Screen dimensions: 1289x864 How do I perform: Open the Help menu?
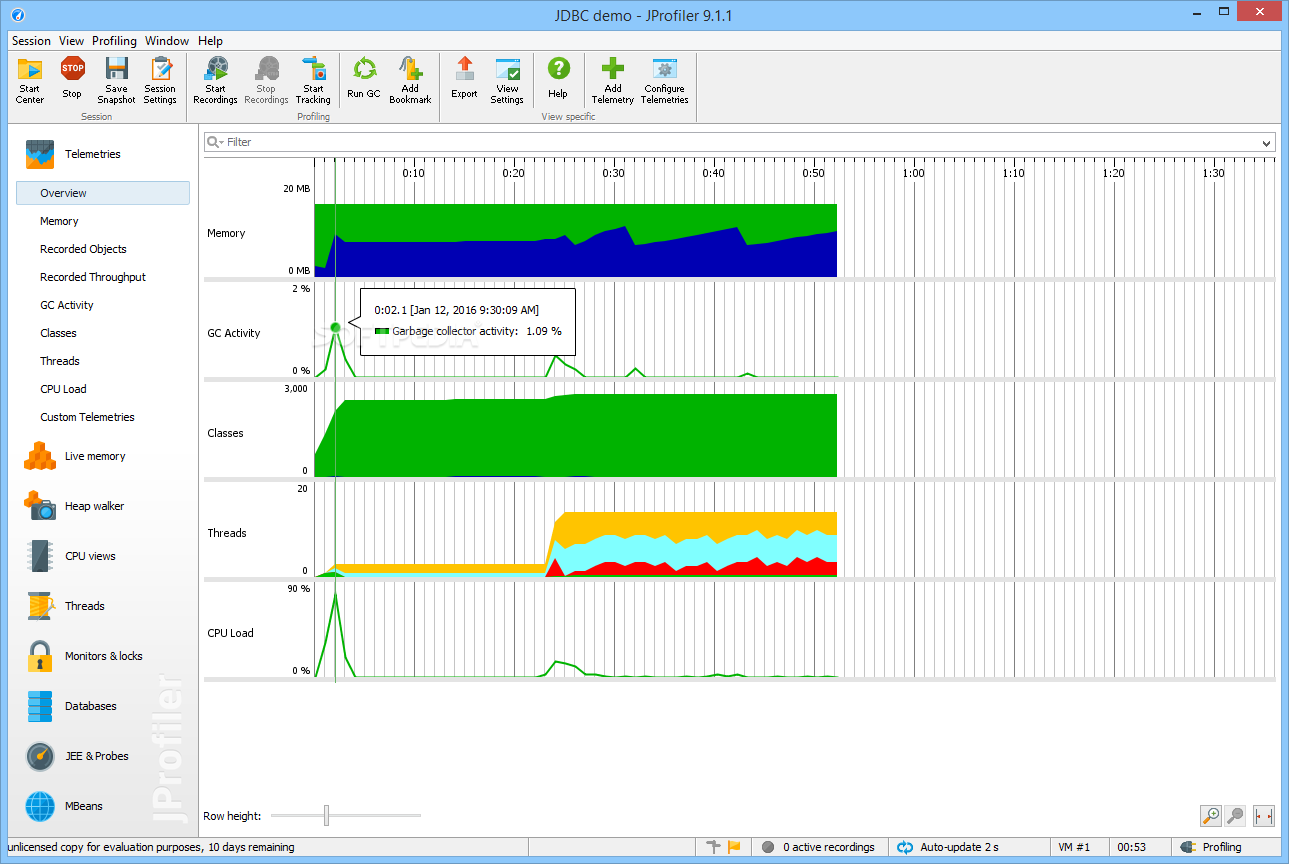point(210,41)
